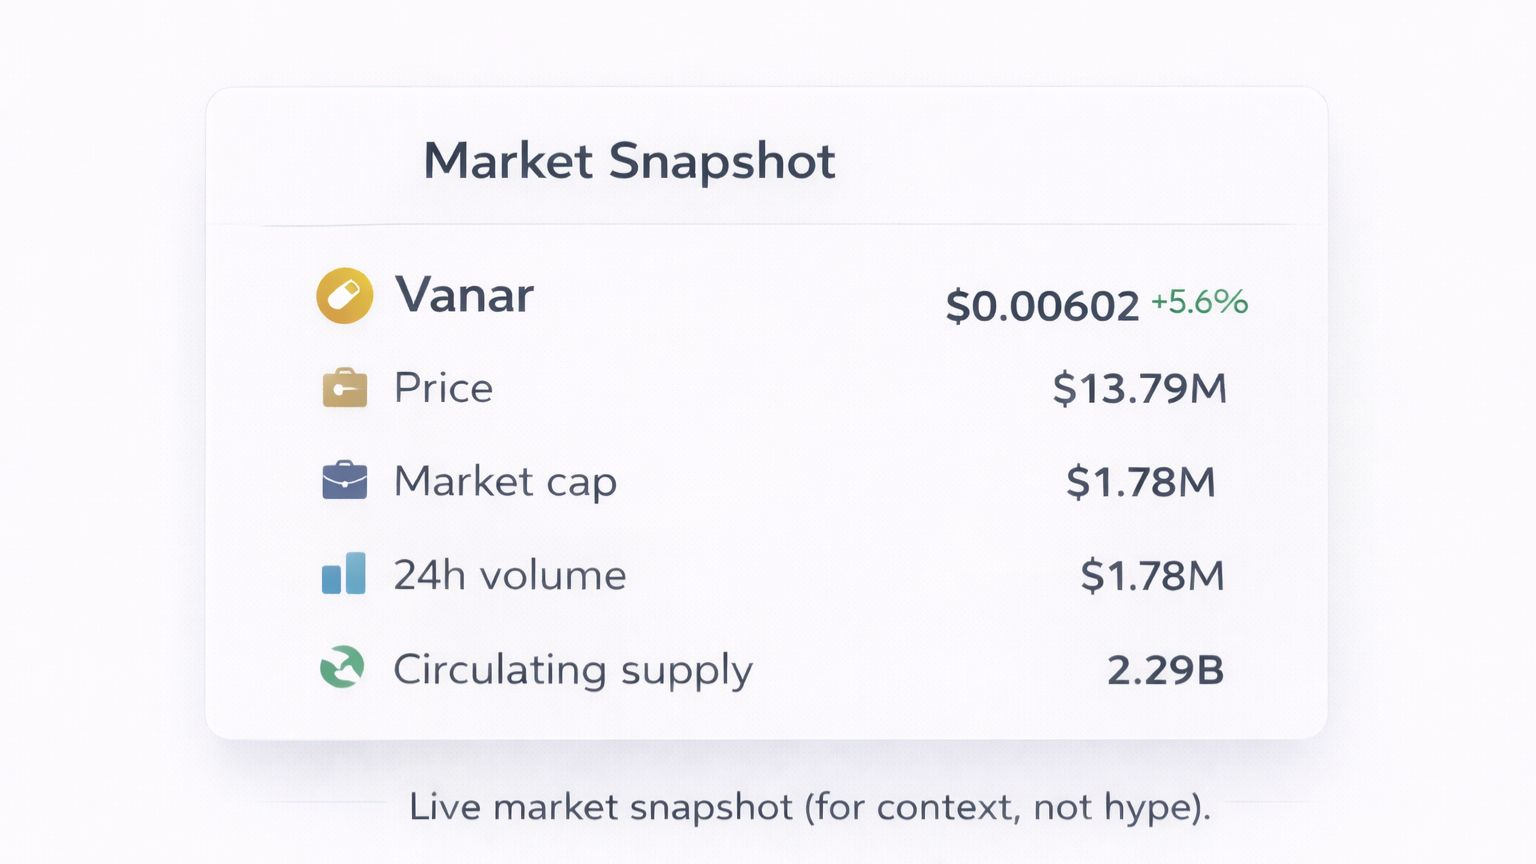The image size is (1536, 864).
Task: Select the 24h volume label
Action: point(510,575)
